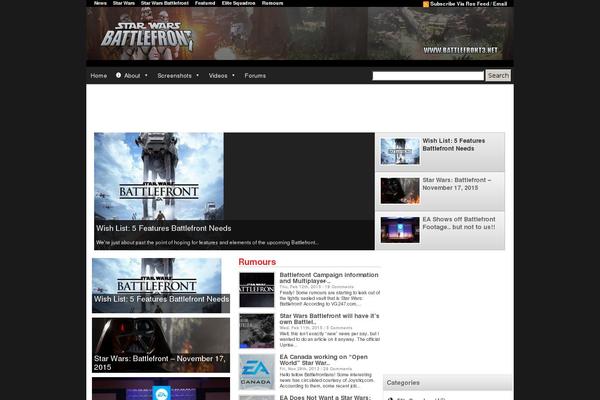This screenshot has width=600, height=400.
Task: Click the Search button
Action: pos(498,75)
